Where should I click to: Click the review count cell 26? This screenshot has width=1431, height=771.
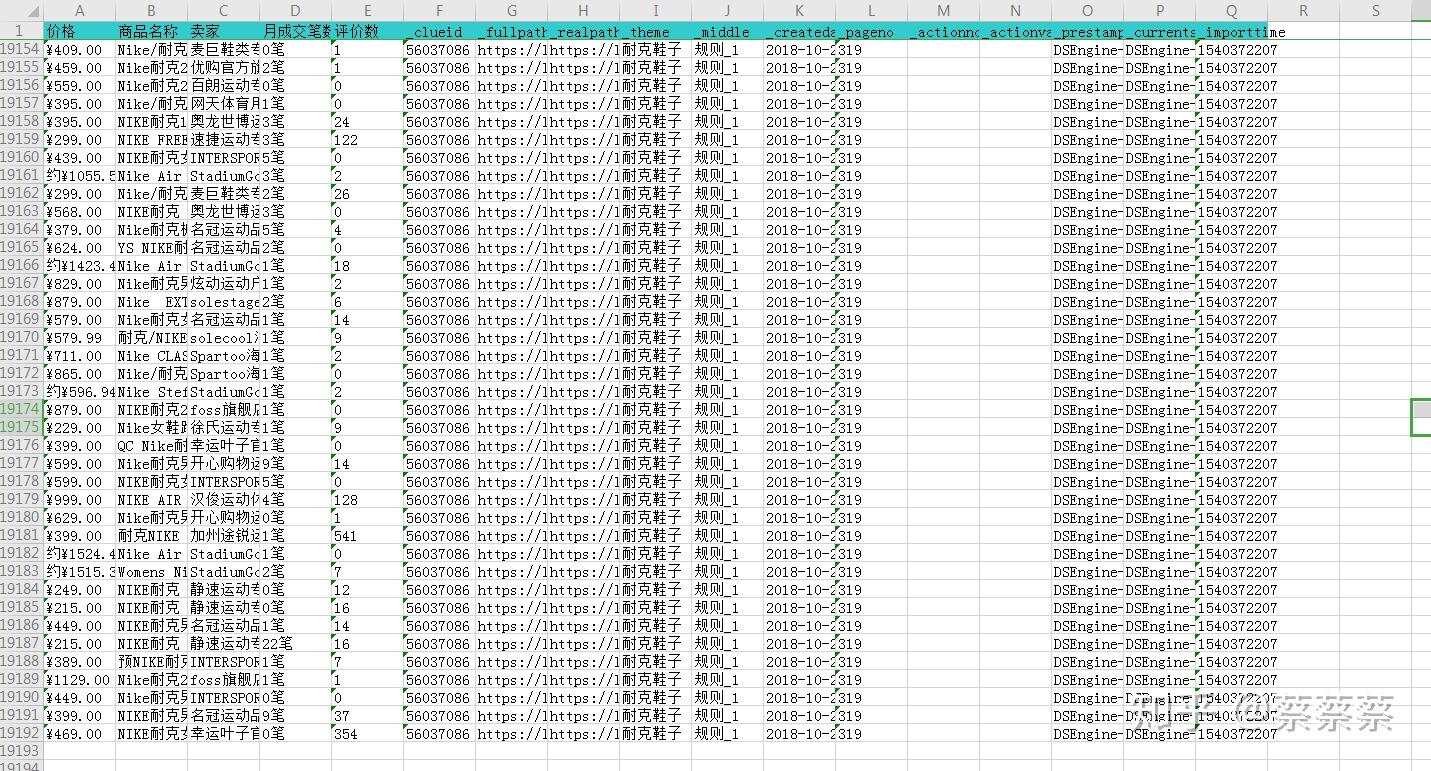[368, 194]
